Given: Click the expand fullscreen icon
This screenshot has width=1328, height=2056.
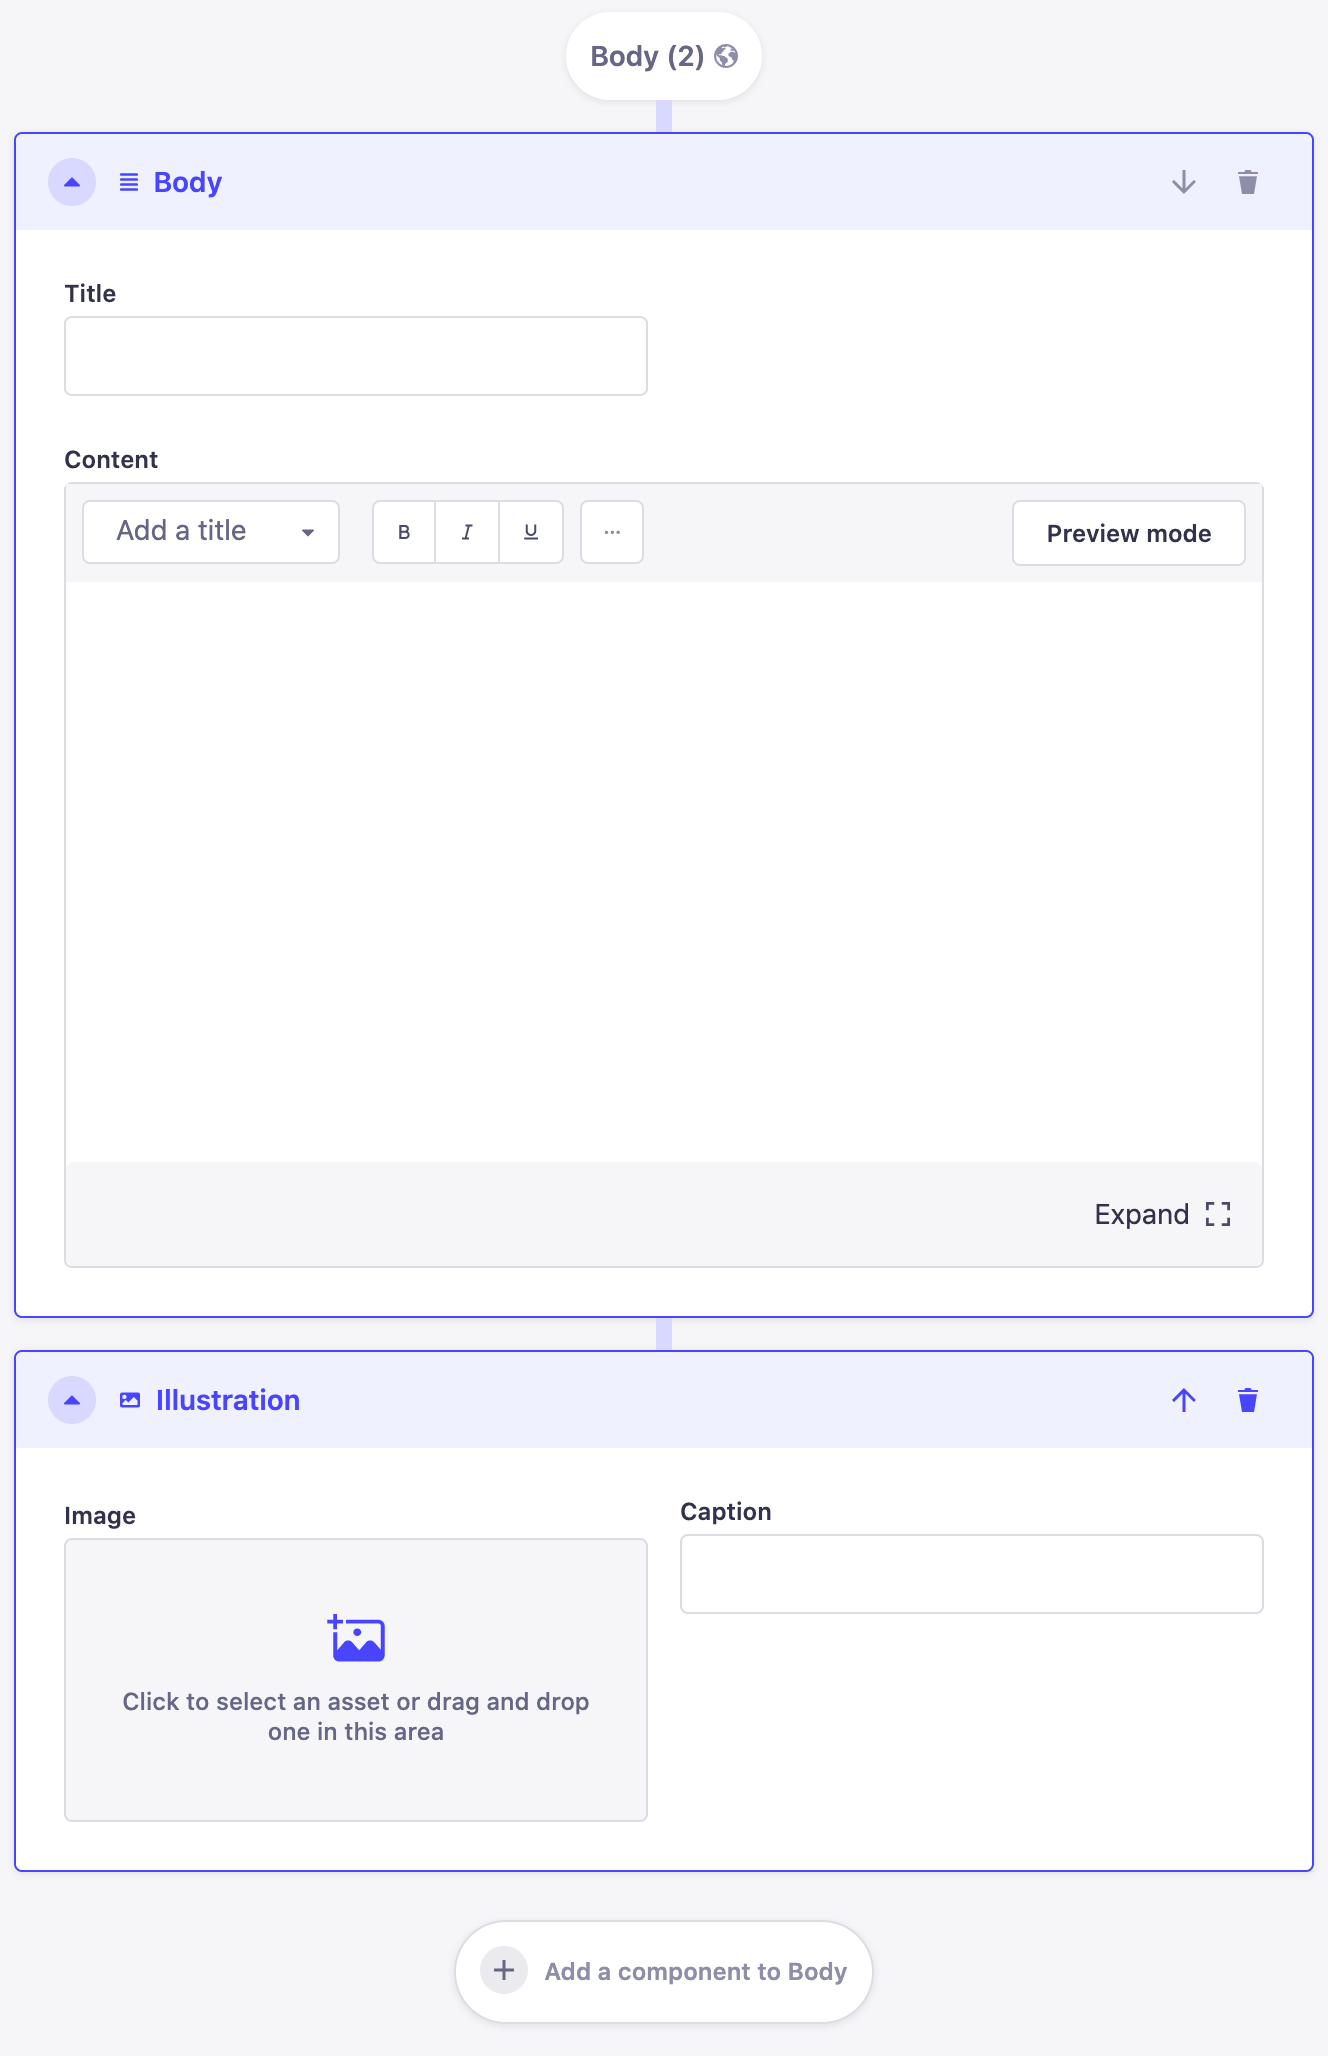Looking at the screenshot, I should click(1217, 1214).
